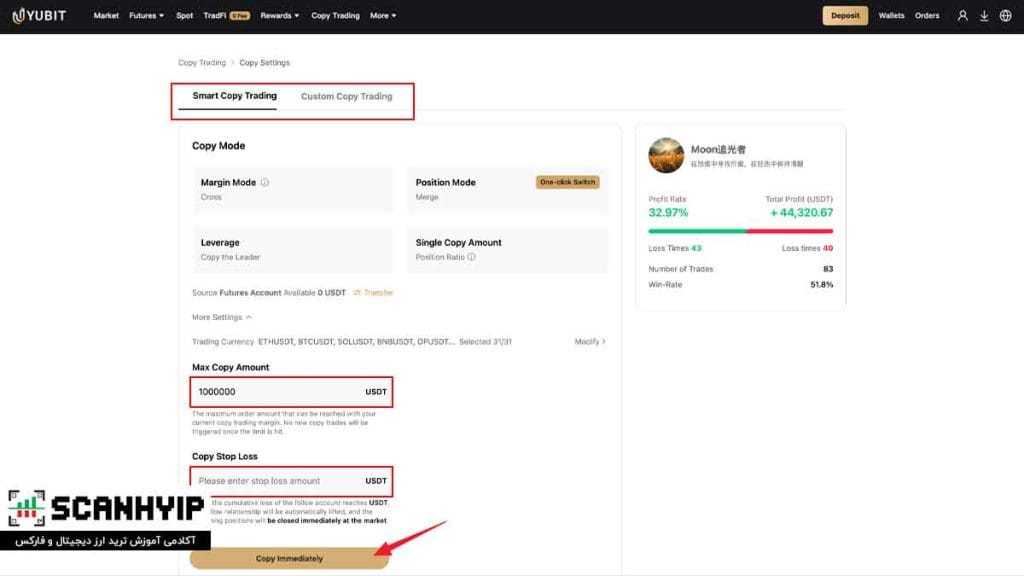Go to the Copy Trading breadcrumb

pyautogui.click(x=202, y=63)
